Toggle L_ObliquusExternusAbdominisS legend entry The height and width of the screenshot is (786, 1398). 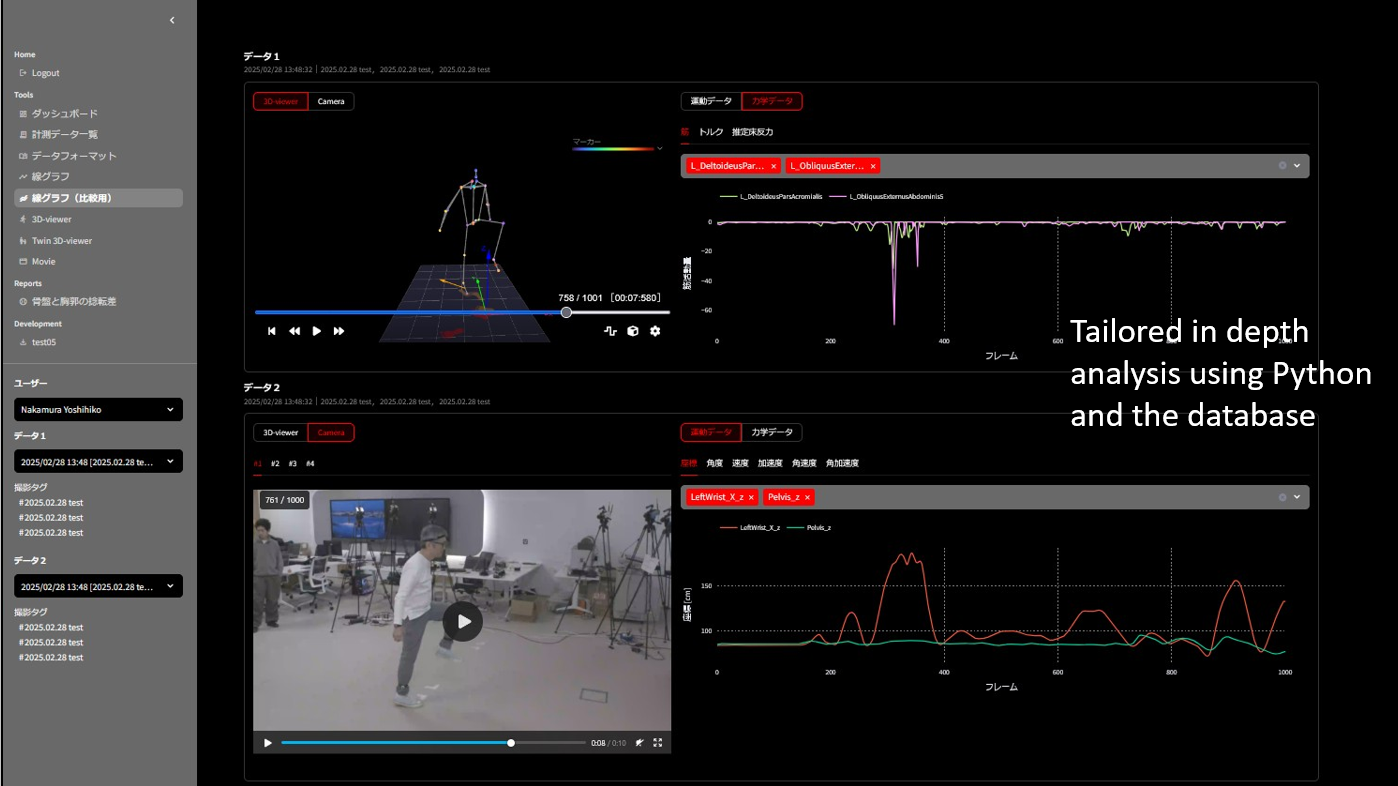click(x=884, y=197)
